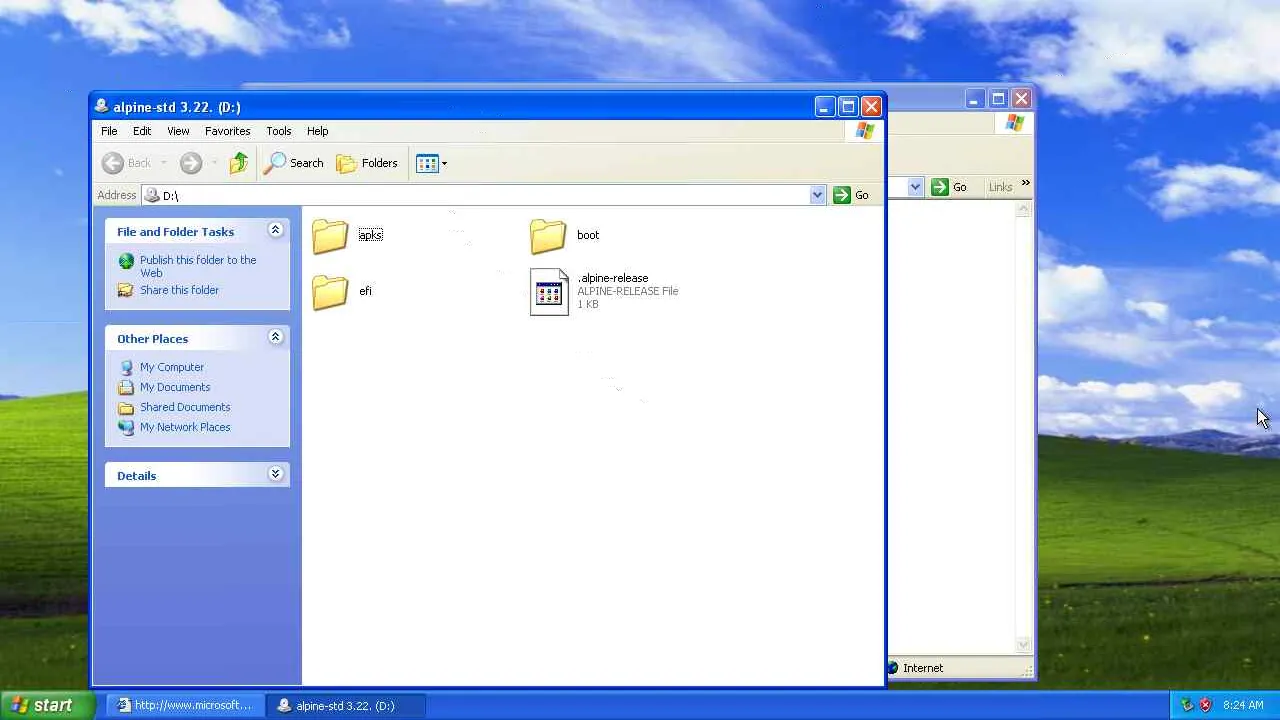
Task: Click the Safely Remove Hardware tray icon
Action: tap(1187, 705)
